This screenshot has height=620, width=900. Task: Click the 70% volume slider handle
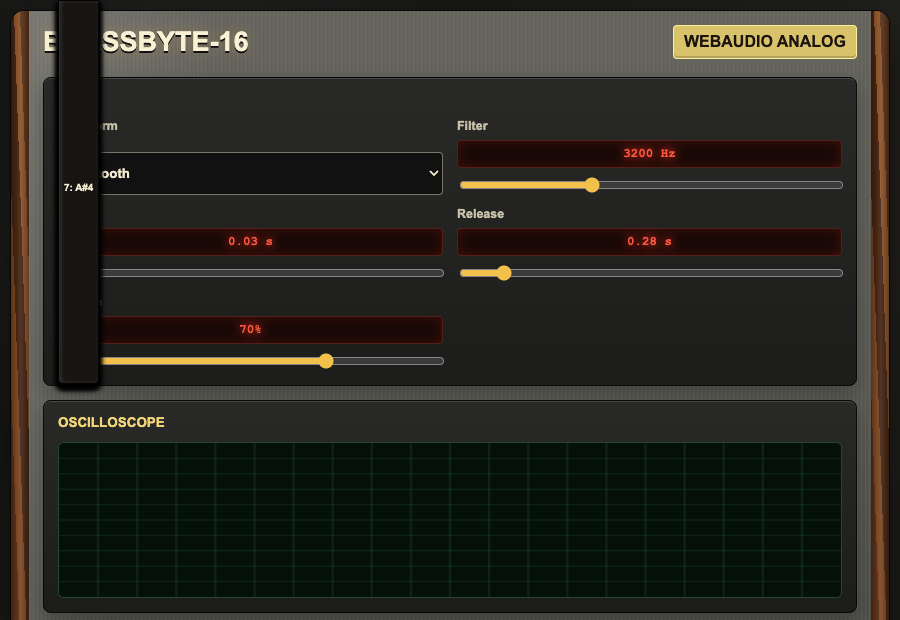[x=325, y=361]
